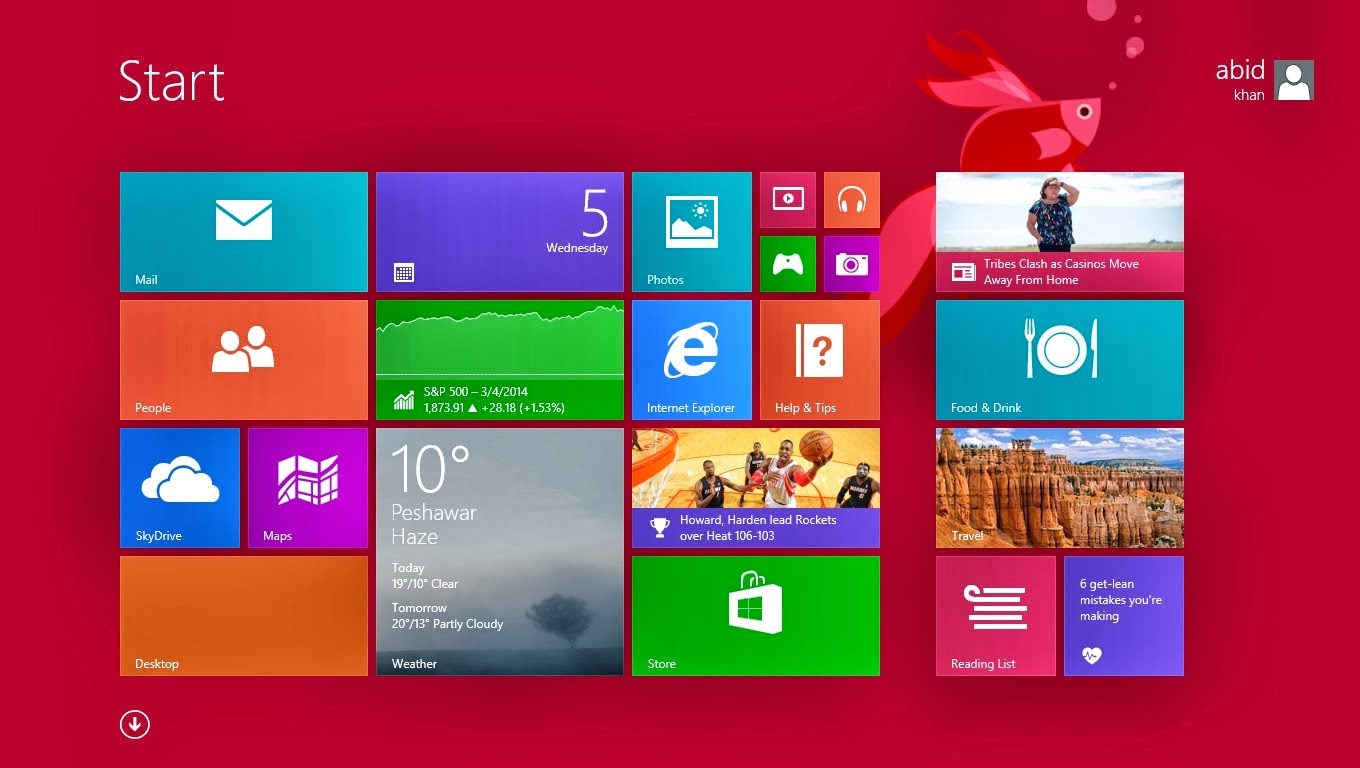Image resolution: width=1360 pixels, height=768 pixels.
Task: Open the News tile about Tribes Clash
Action: pos(1060,232)
